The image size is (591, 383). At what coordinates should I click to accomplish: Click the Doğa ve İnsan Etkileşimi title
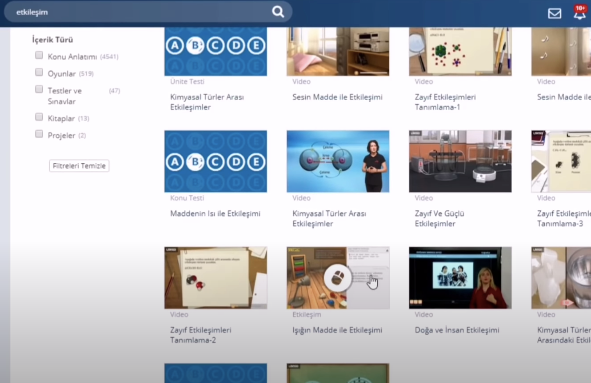[457, 330]
